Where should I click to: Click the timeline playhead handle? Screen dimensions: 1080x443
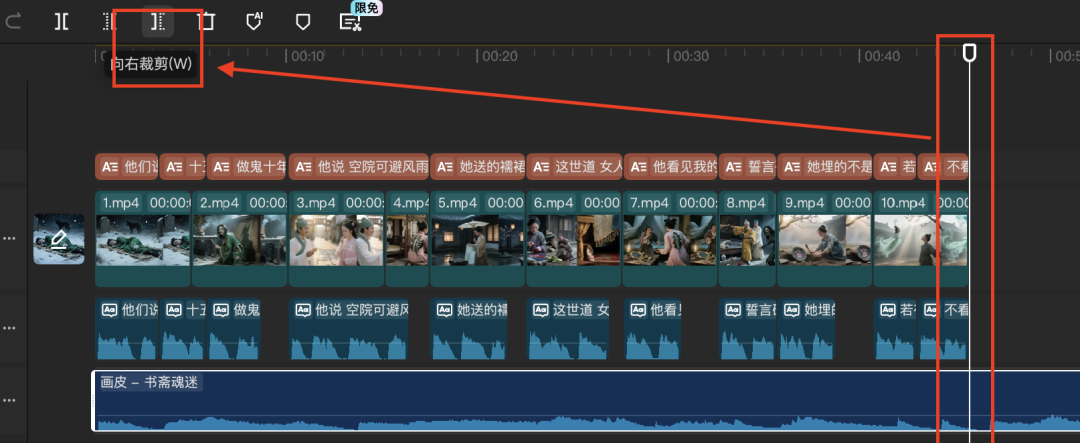pyautogui.click(x=969, y=52)
